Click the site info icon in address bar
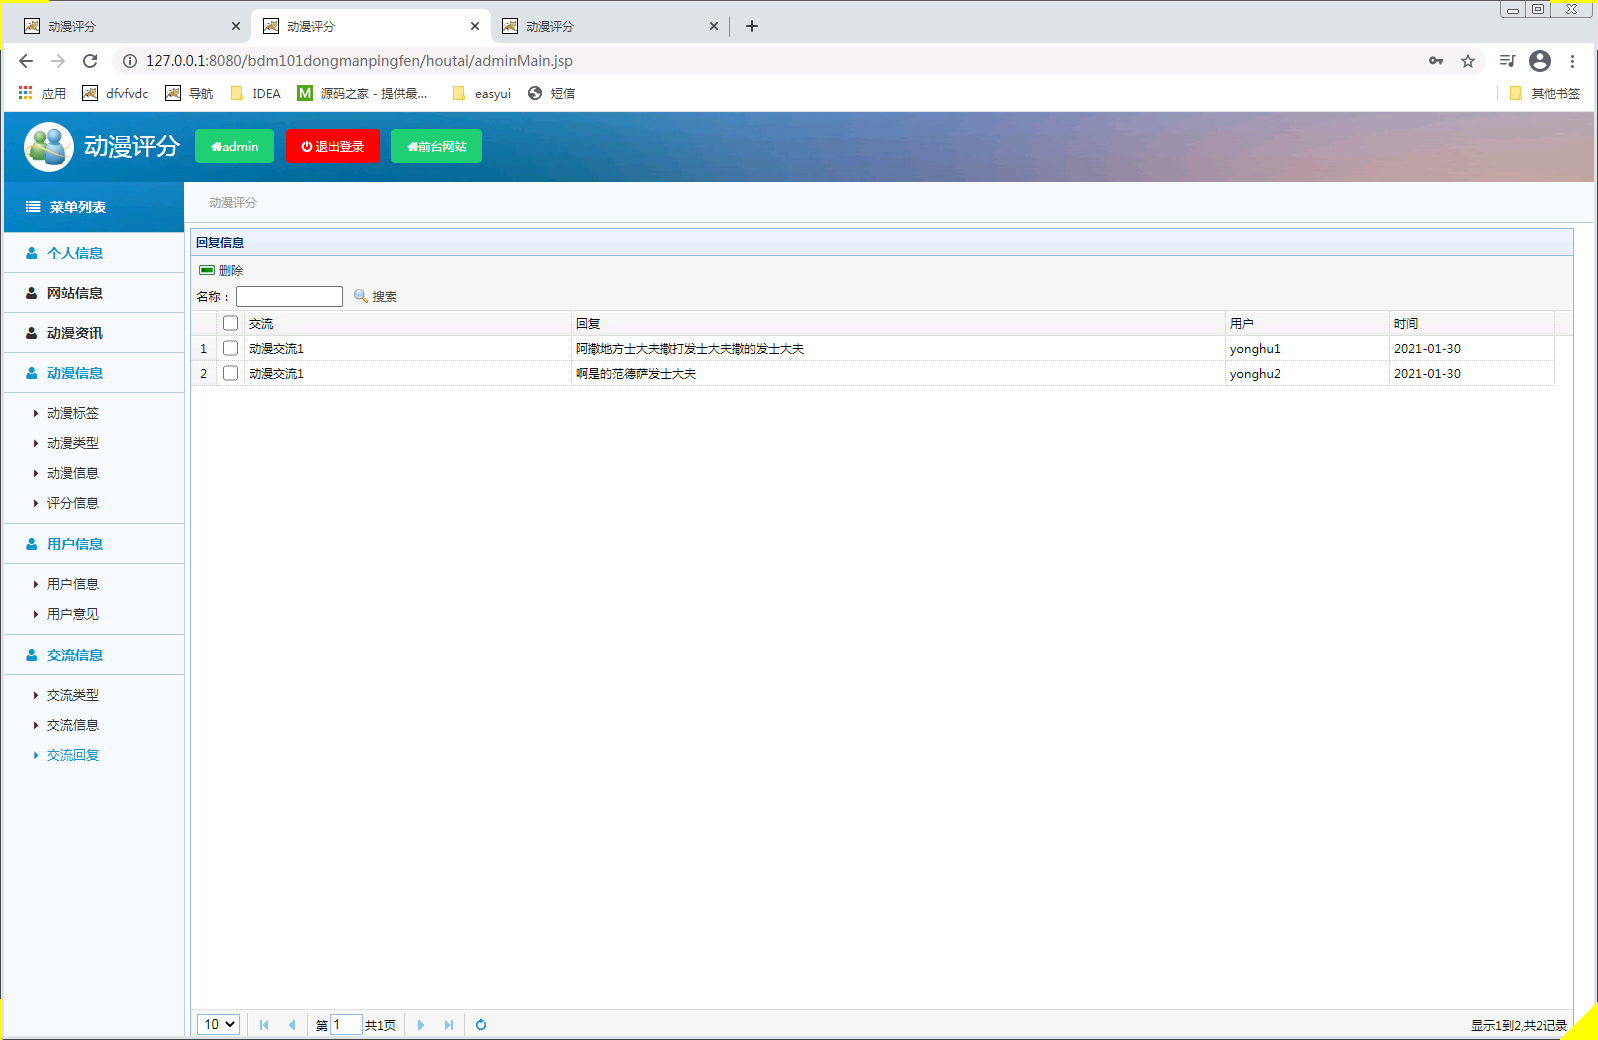This screenshot has width=1598, height=1040. pos(130,61)
